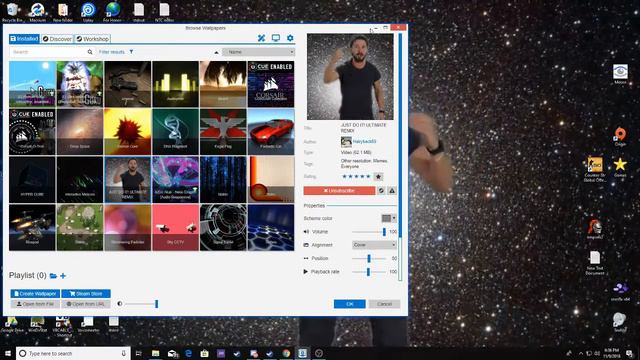The image size is (640, 360).
Task: Click the taskbar microphone icon
Action: [123, 353]
